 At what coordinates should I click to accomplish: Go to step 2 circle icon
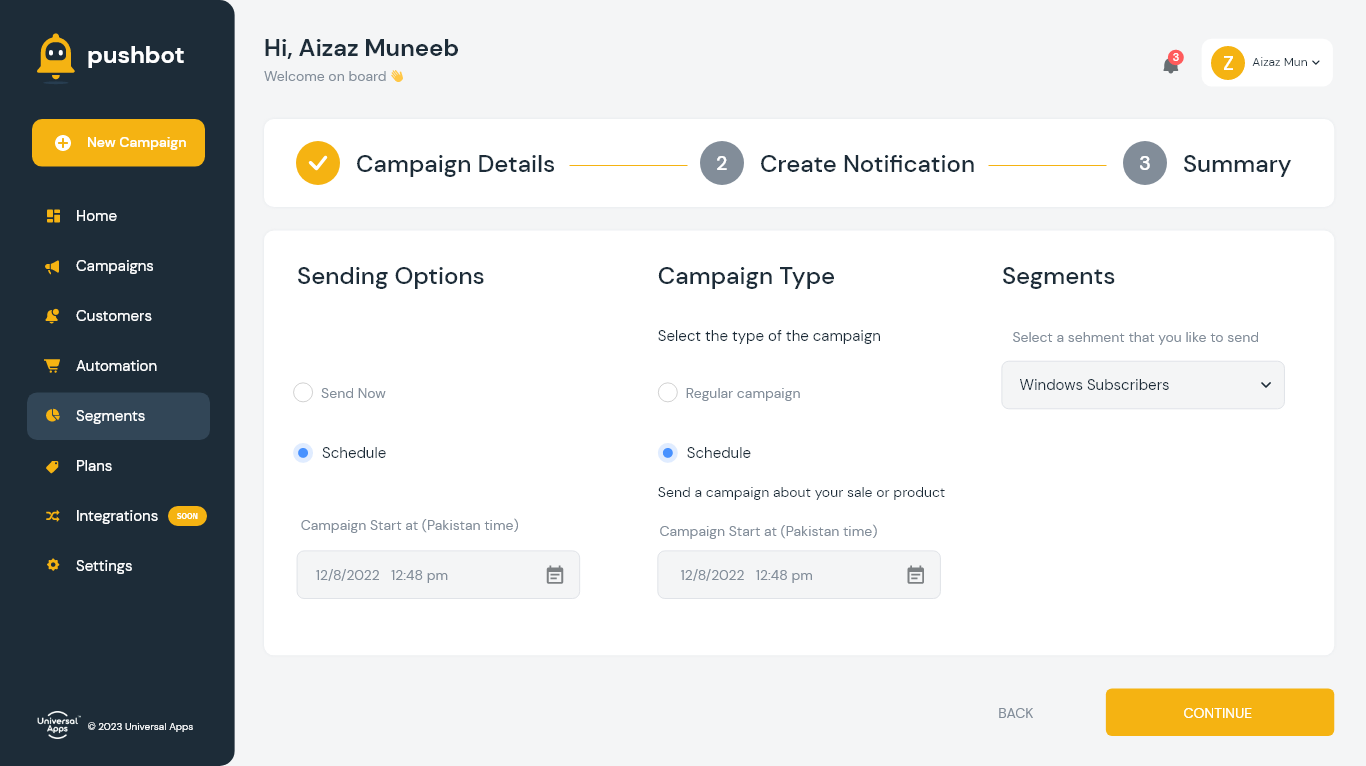722,163
